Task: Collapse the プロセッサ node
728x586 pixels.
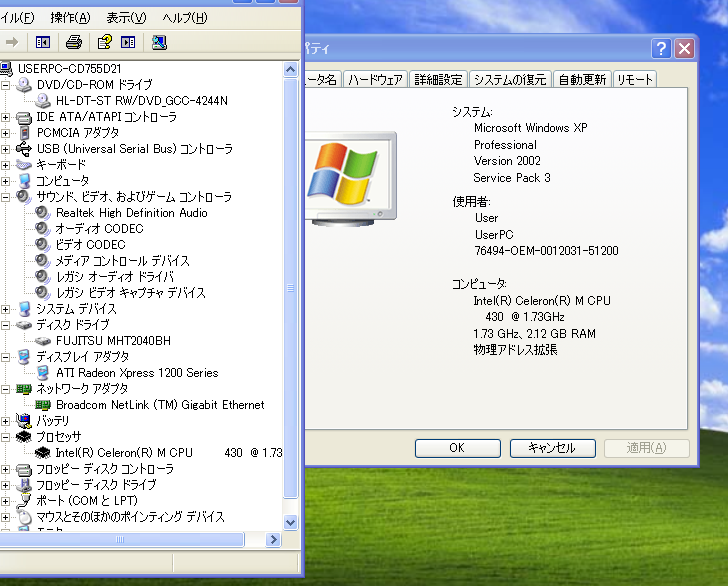Action: point(5,437)
